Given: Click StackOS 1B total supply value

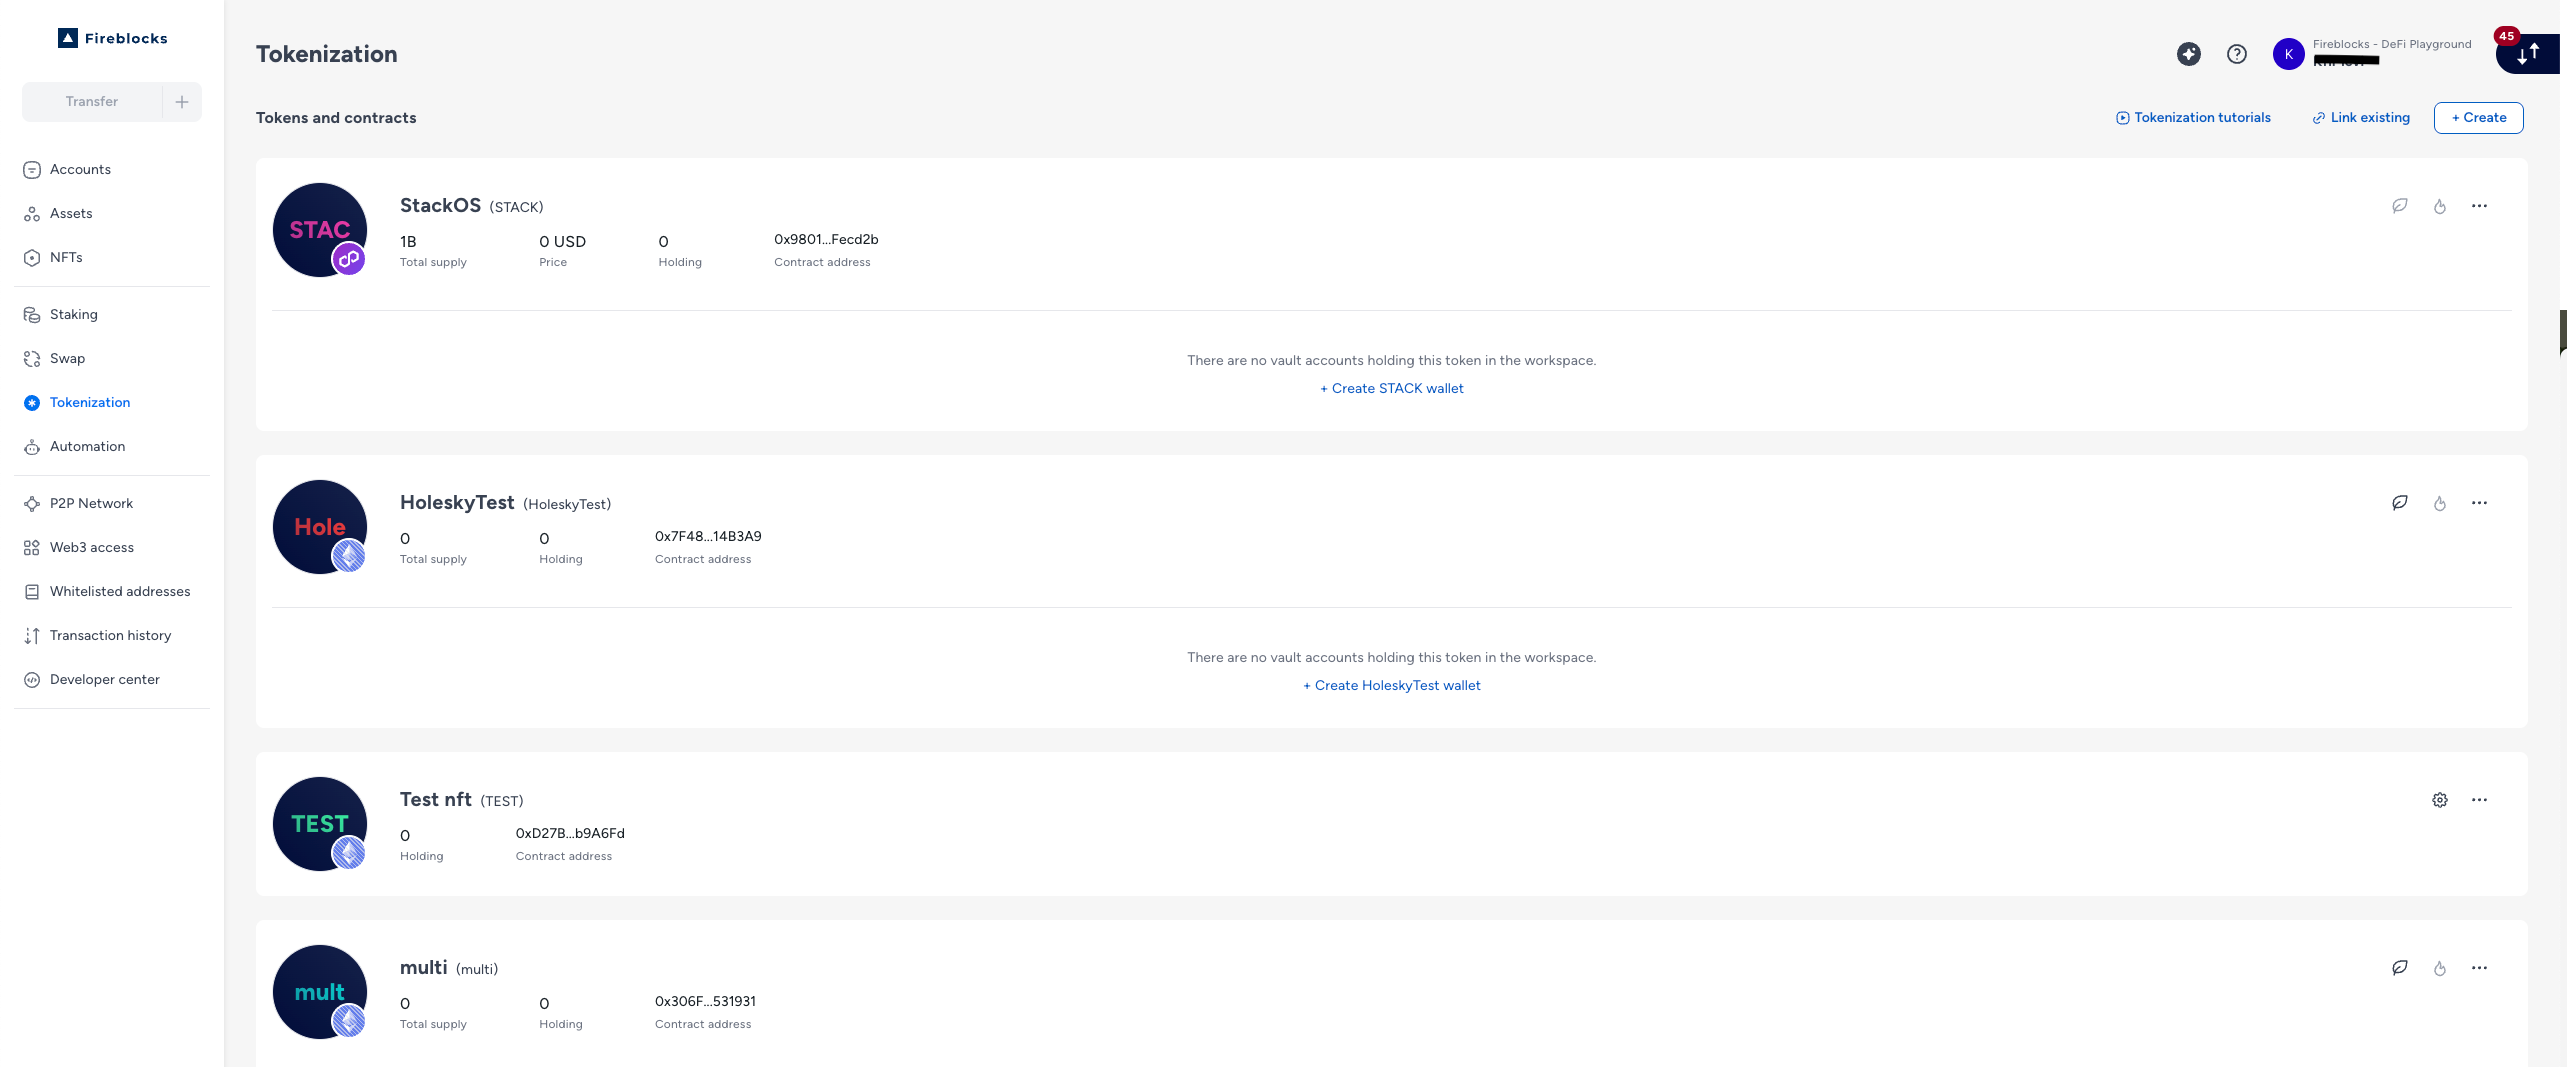Looking at the screenshot, I should click(408, 242).
